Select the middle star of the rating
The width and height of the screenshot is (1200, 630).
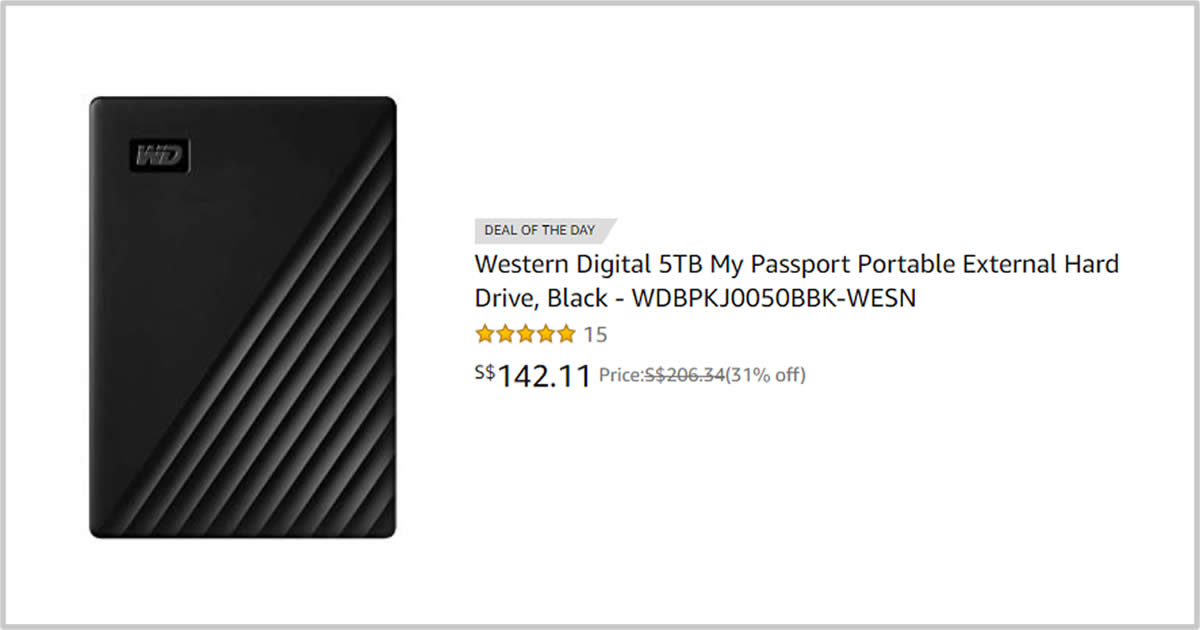525,334
